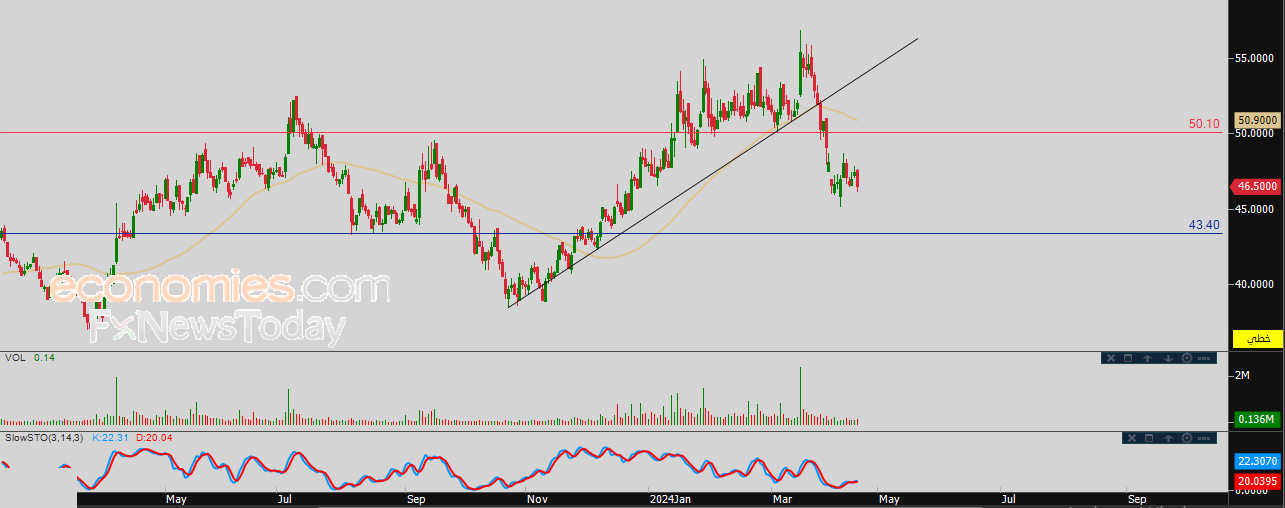Screen dimensions: 1285x508
Task: Move the VOL panel up
Action: click(x=1148, y=358)
